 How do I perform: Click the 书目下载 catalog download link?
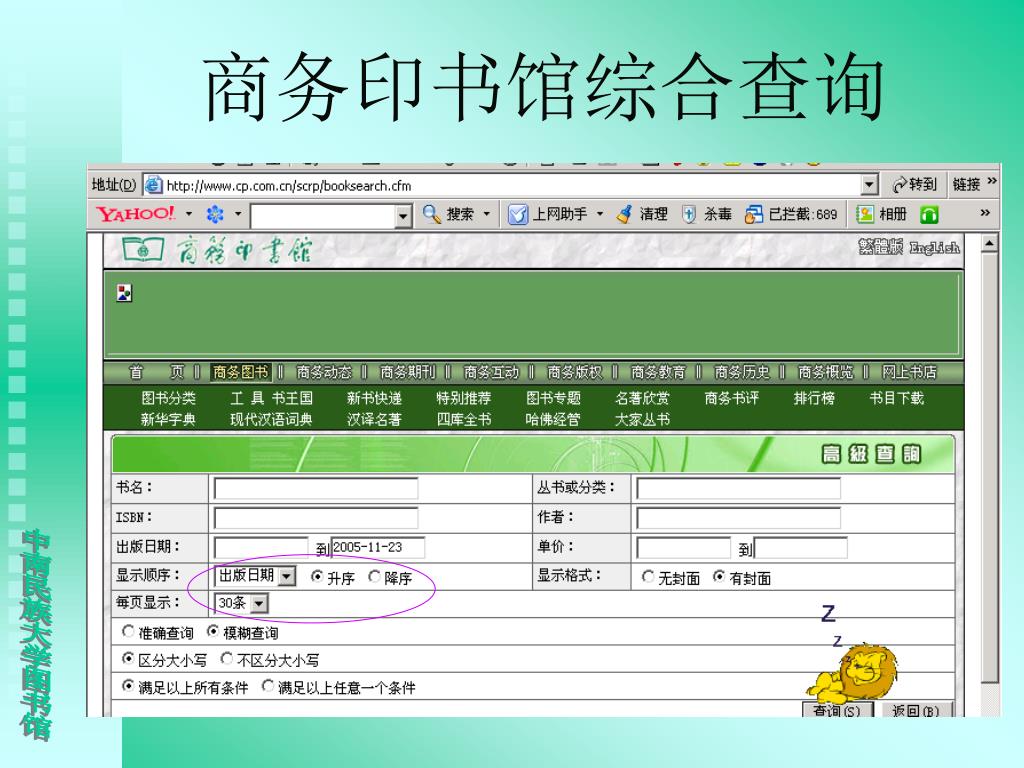pos(897,398)
